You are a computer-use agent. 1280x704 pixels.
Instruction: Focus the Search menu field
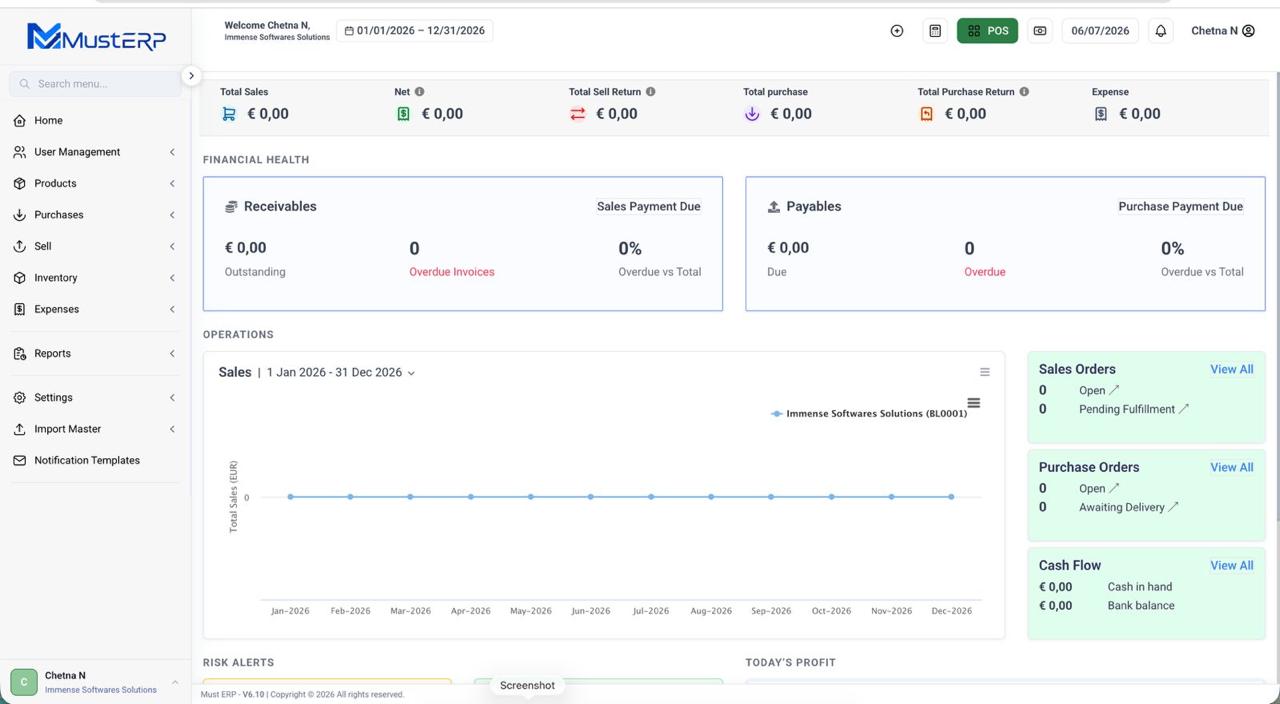click(x=95, y=84)
